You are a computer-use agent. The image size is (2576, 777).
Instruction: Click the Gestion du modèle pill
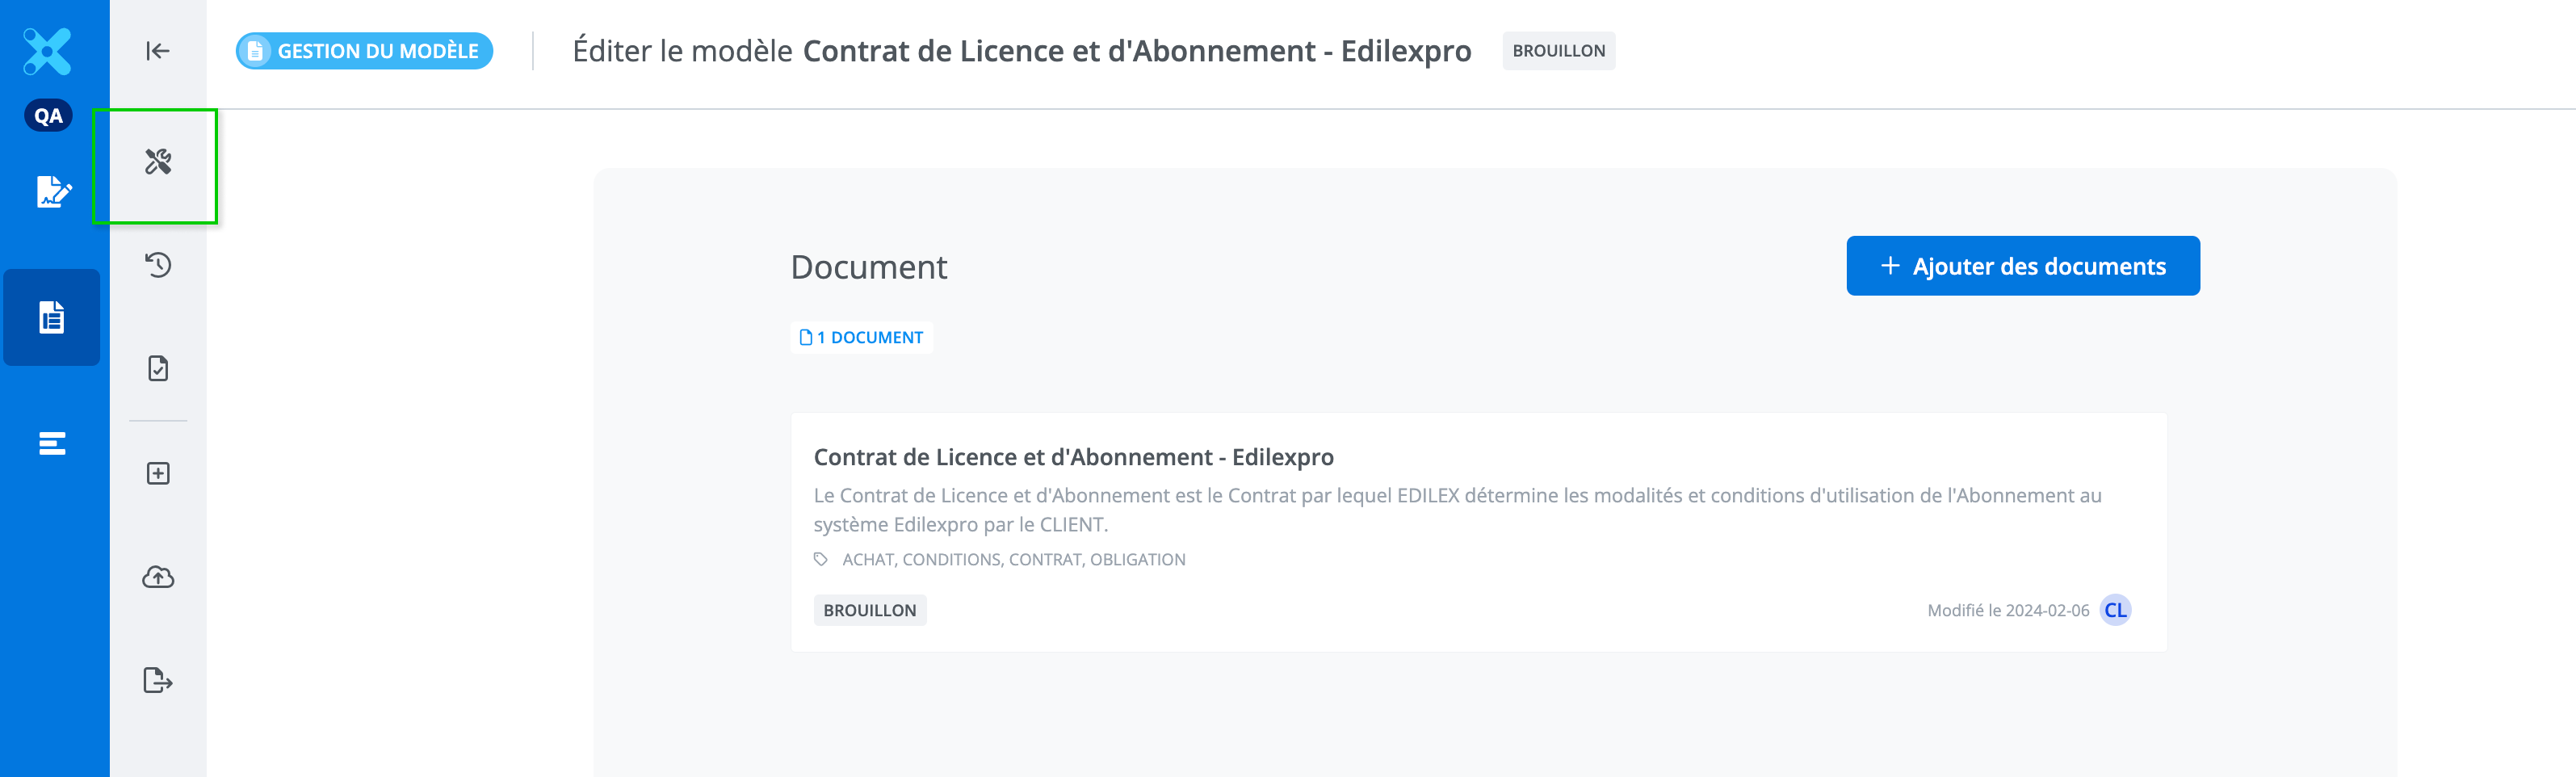point(365,51)
